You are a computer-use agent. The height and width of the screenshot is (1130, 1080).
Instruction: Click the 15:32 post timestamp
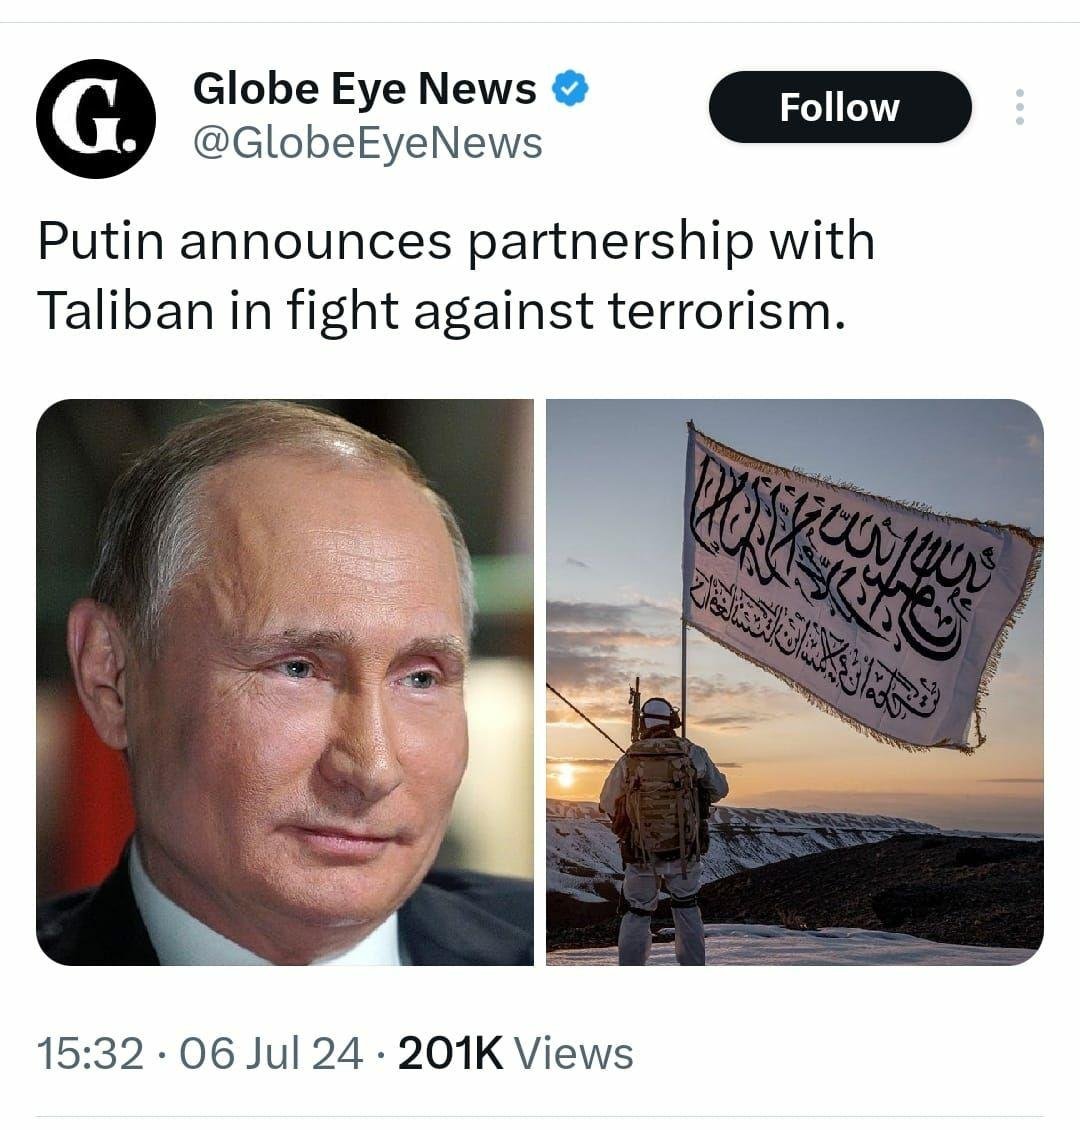pos(90,1053)
